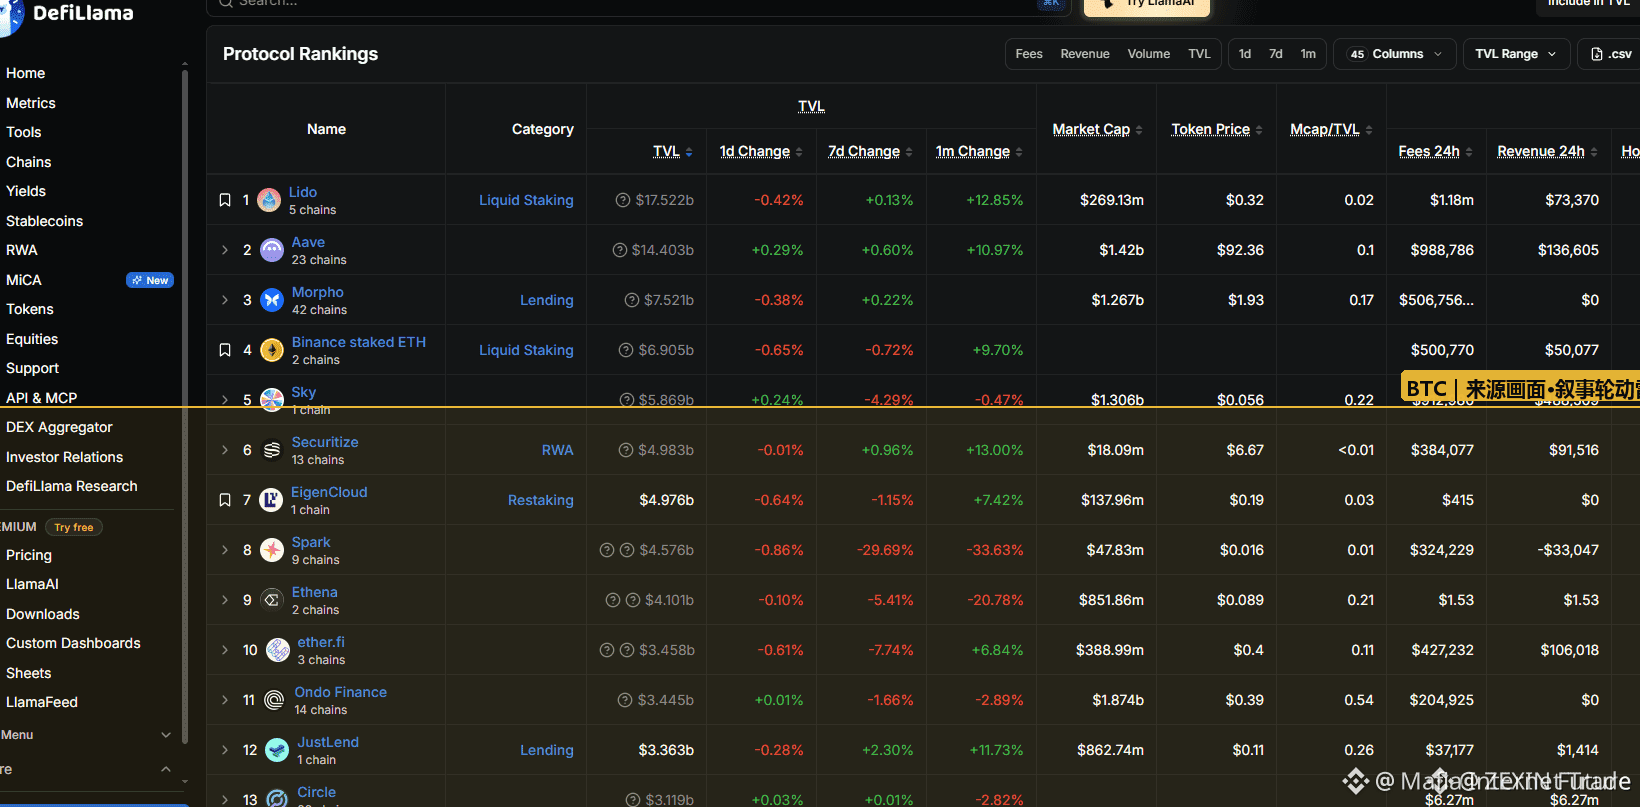Open Stablecoins in the sidebar
Screen dimensions: 1640x807
tap(45, 221)
